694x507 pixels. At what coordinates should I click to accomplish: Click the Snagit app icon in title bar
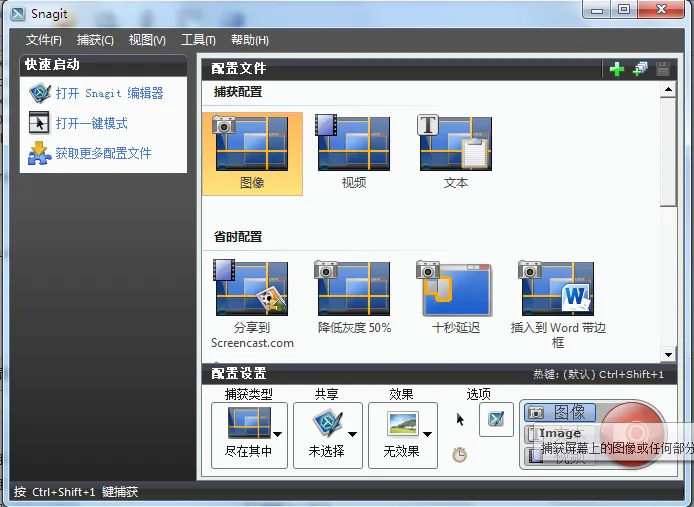tap(18, 14)
